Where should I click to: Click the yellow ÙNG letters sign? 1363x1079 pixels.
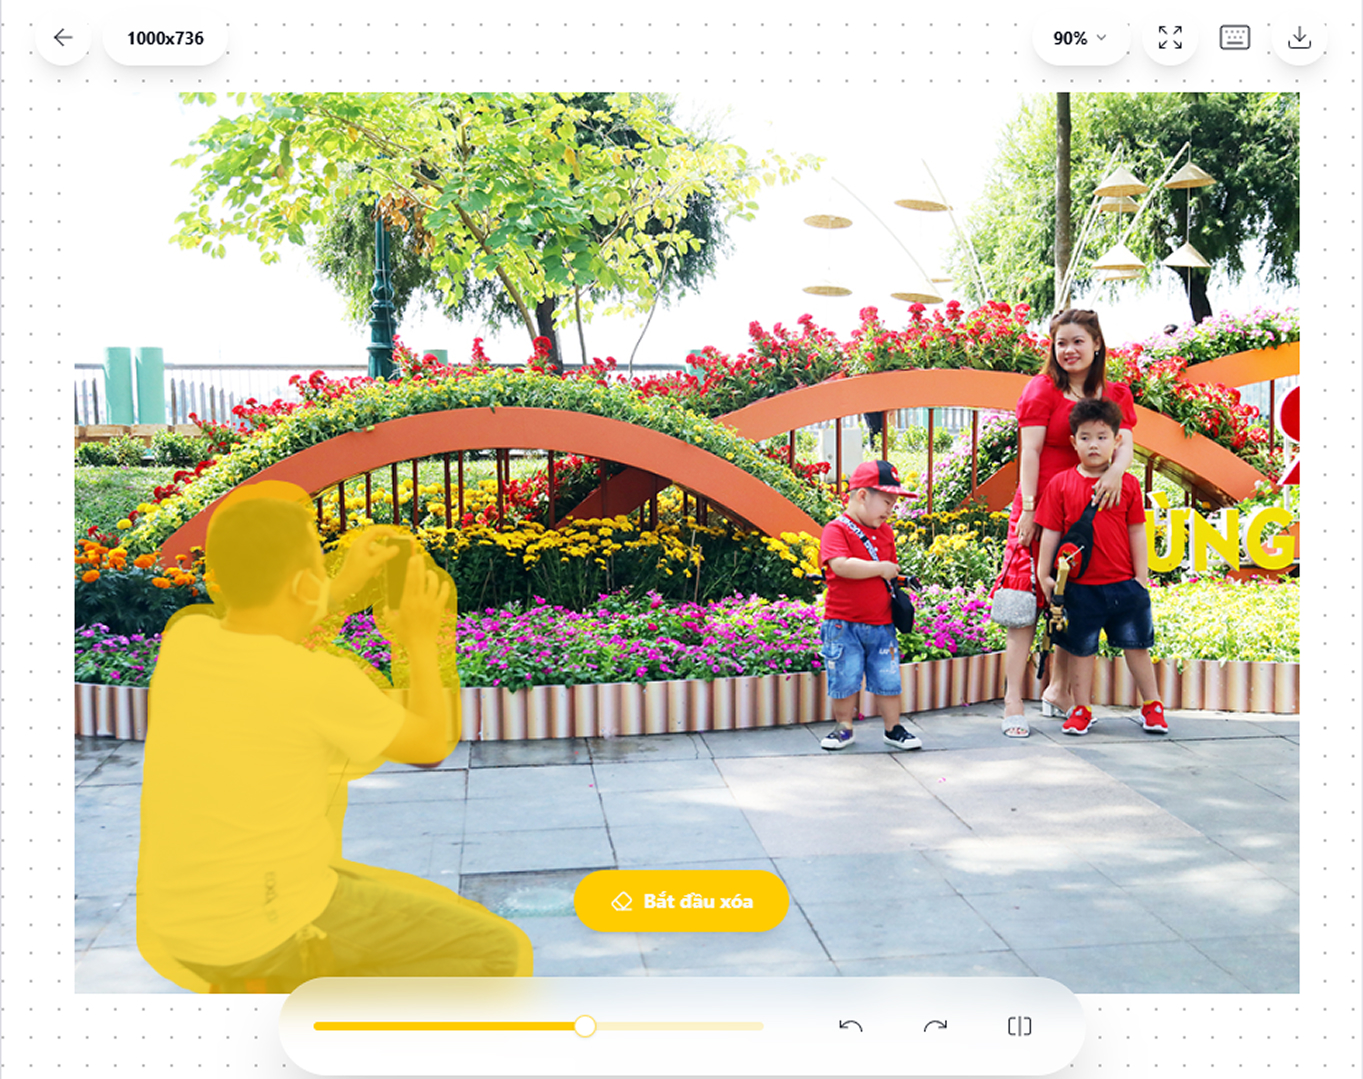click(1220, 538)
